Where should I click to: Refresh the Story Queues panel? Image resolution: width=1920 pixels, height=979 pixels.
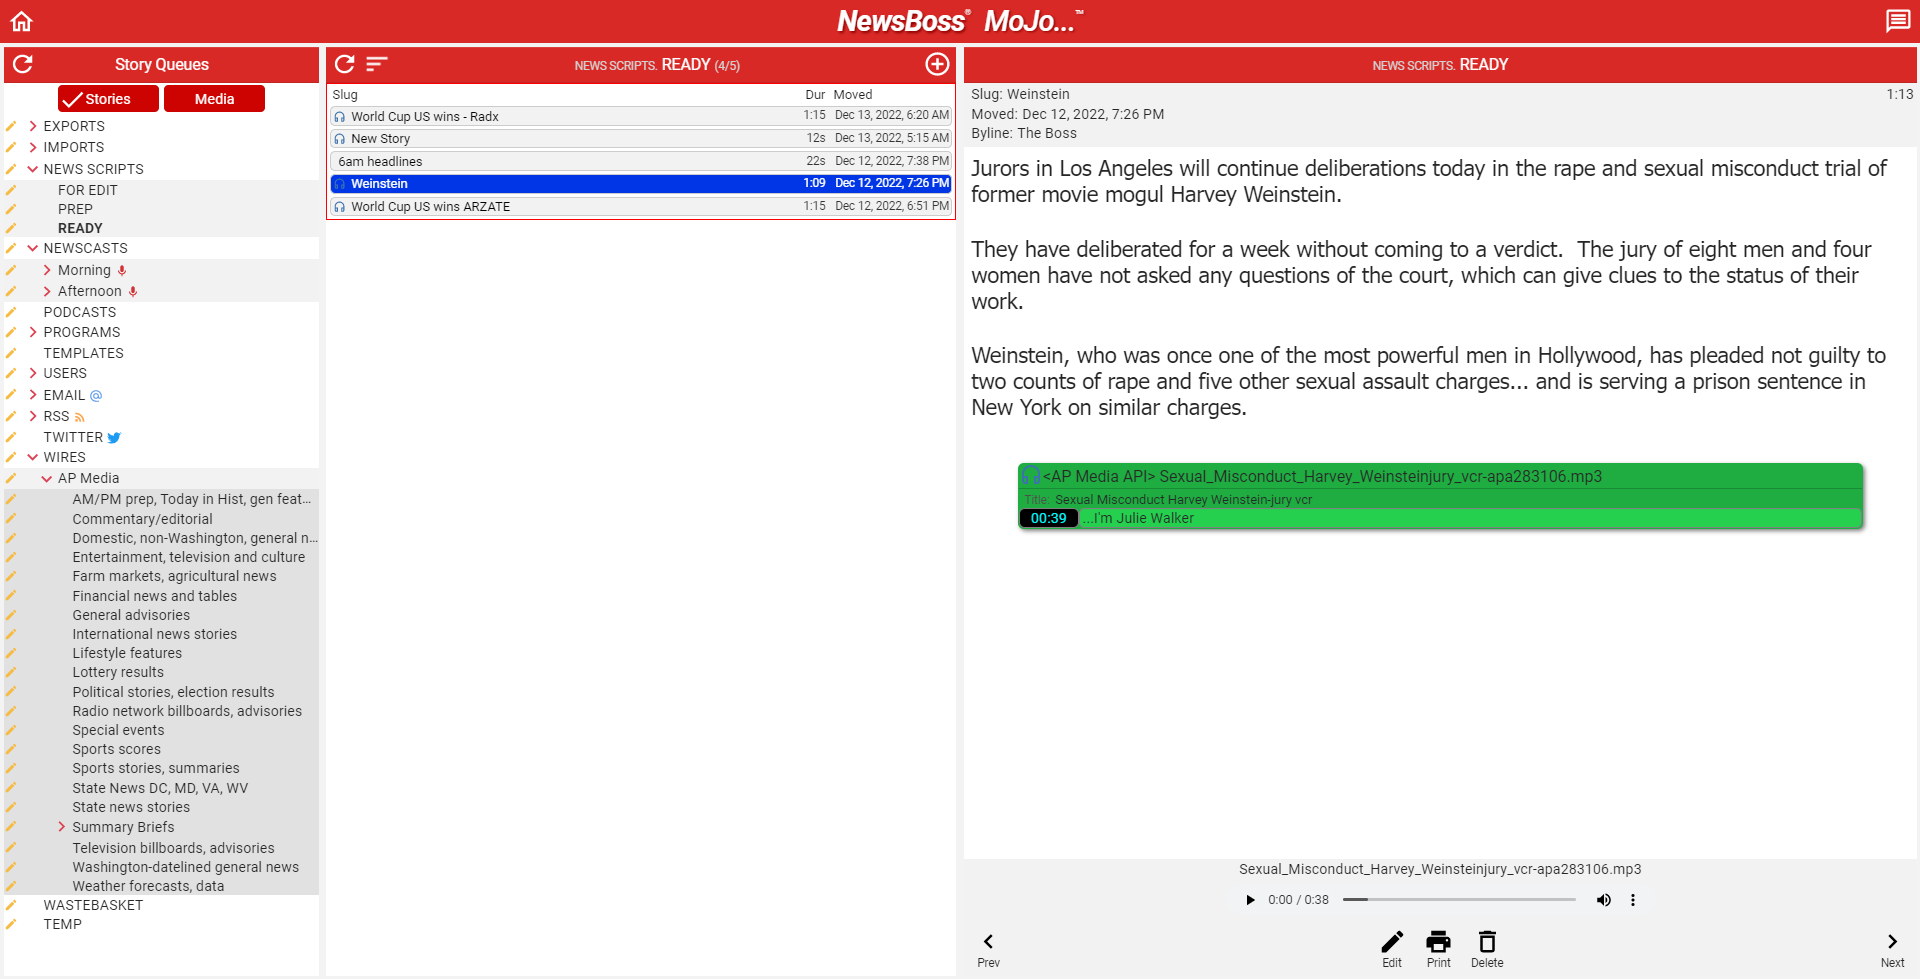pos(23,64)
